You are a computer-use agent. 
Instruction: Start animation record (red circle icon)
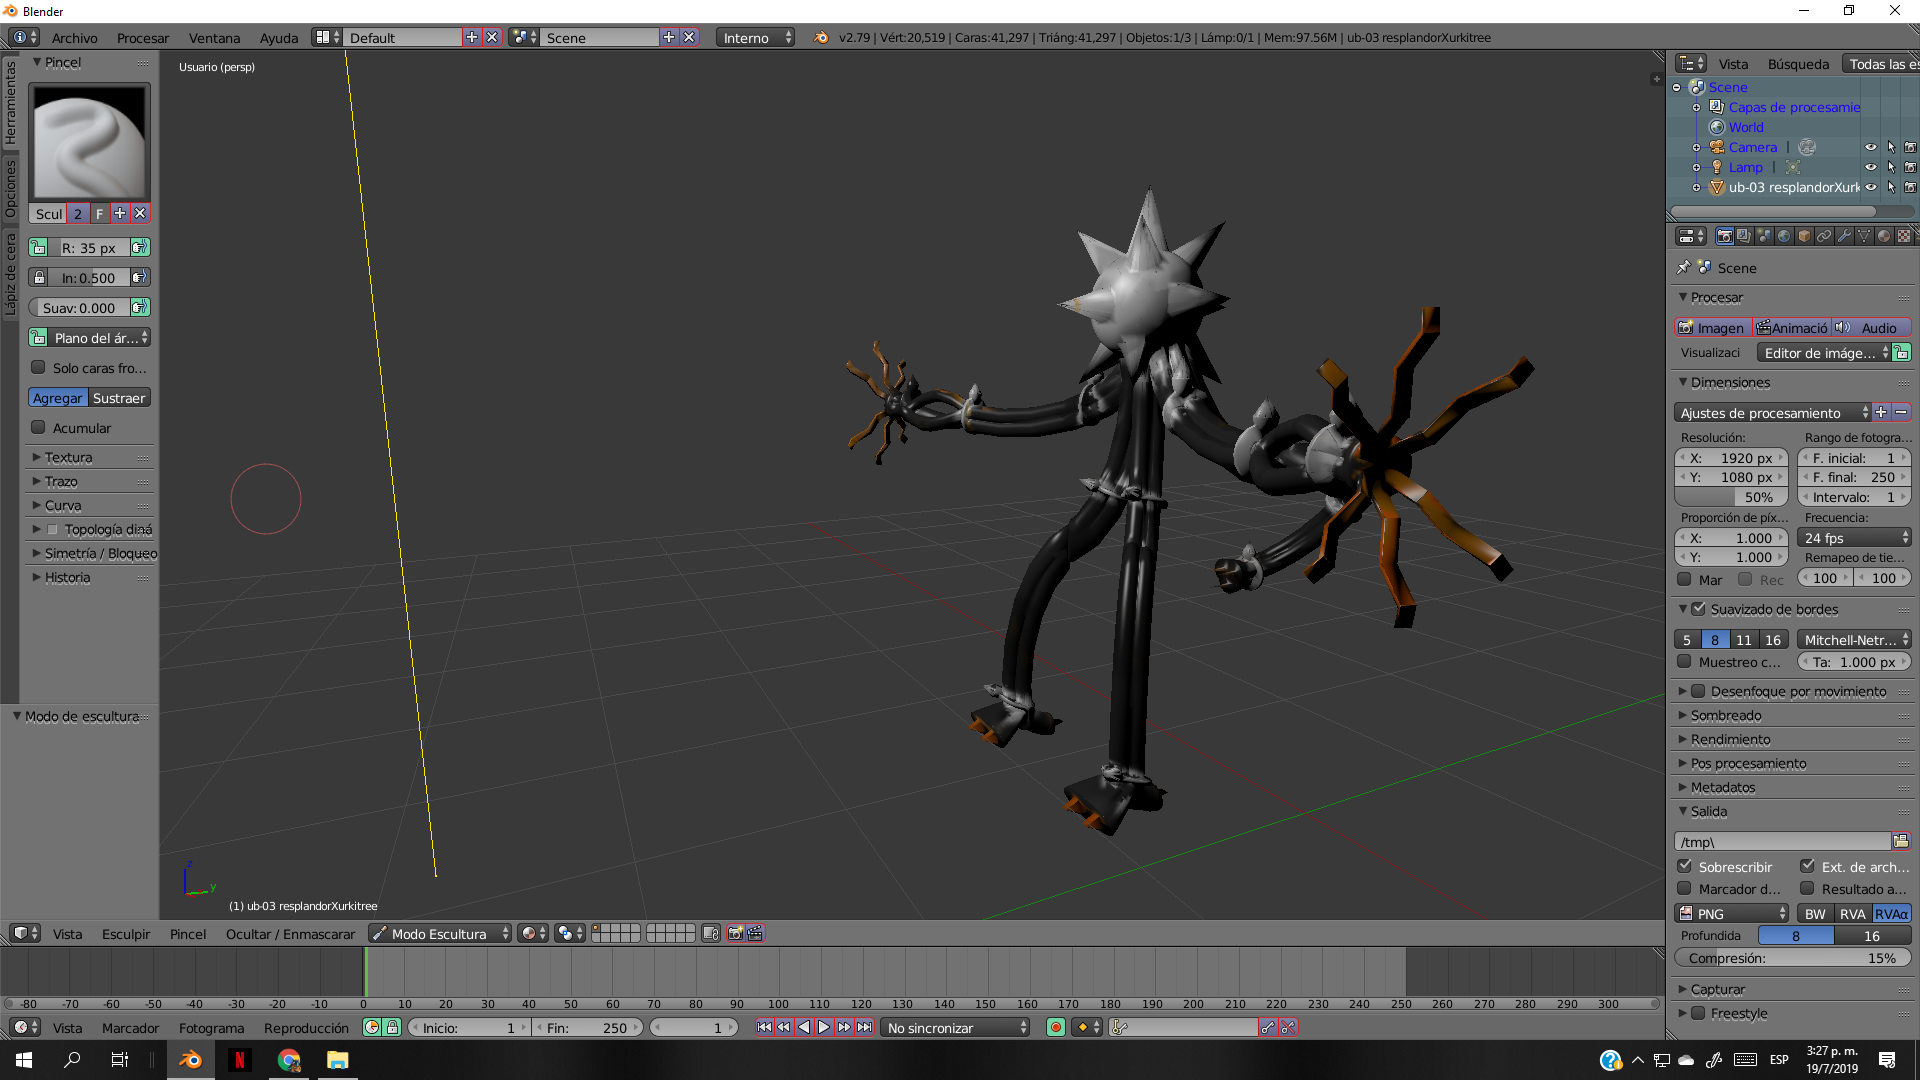point(1055,1028)
